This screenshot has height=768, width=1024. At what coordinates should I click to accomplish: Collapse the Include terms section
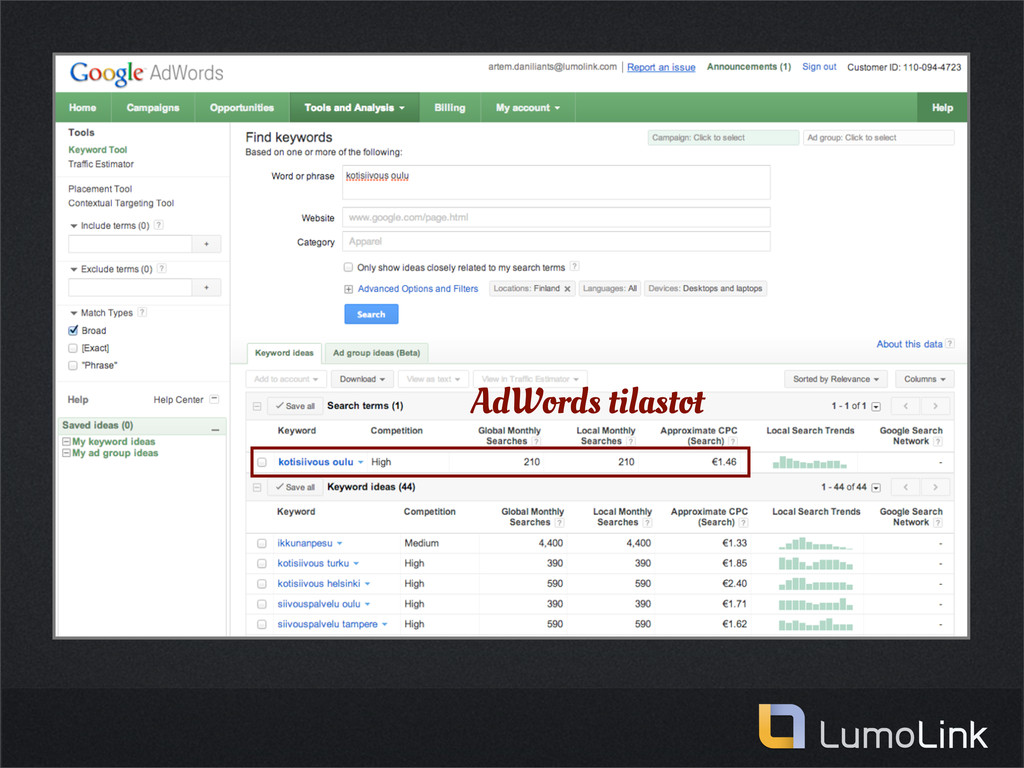(74, 226)
